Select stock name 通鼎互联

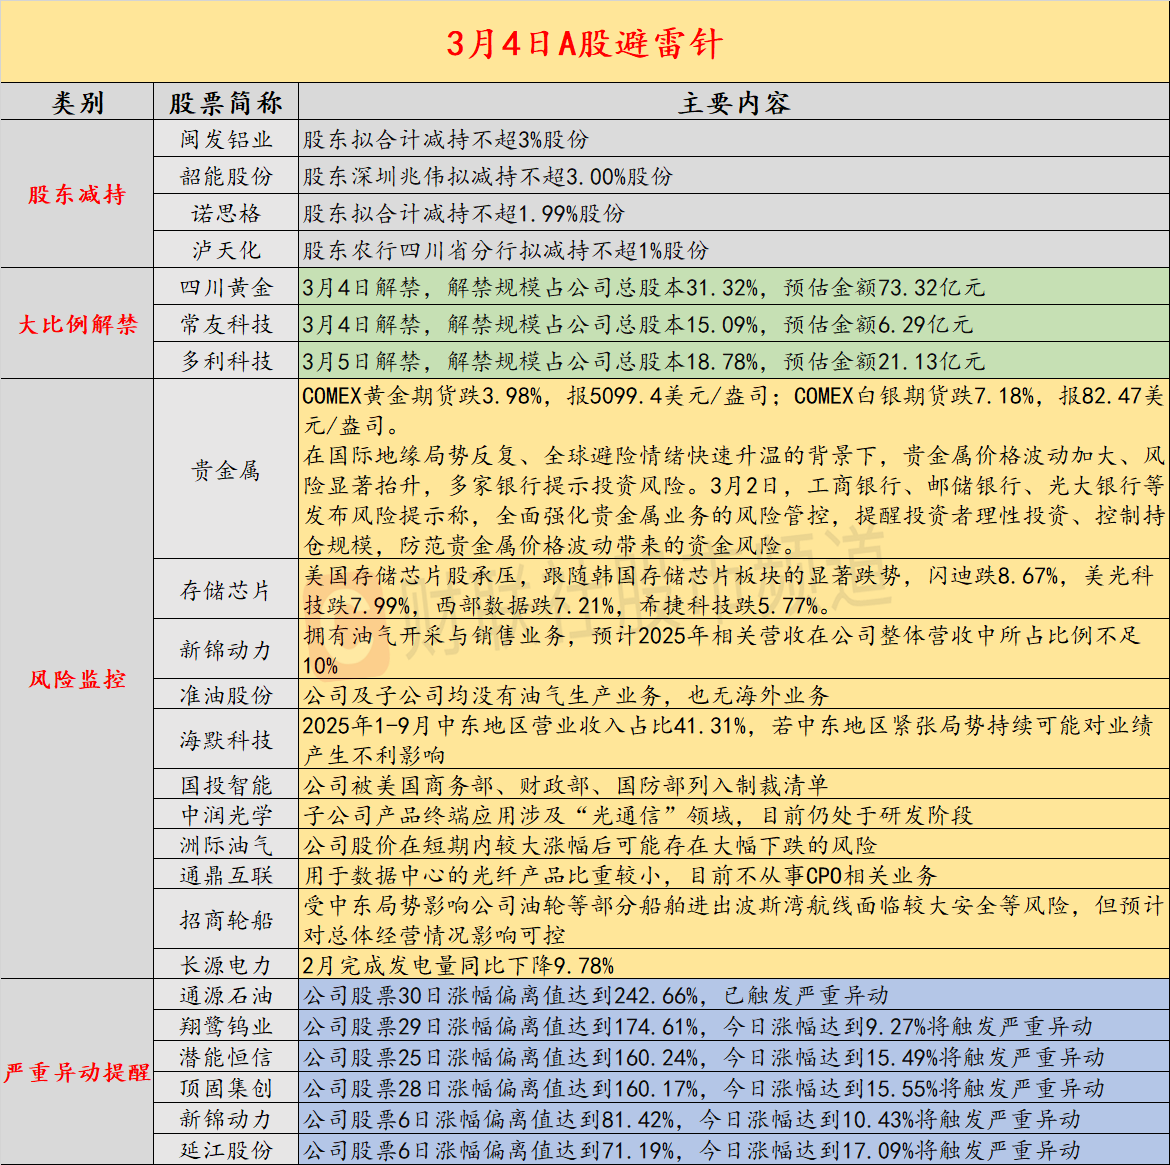(x=226, y=875)
